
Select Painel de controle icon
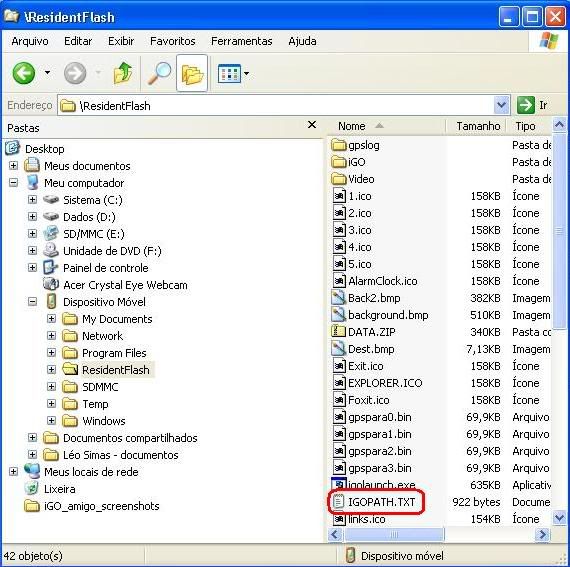coord(51,268)
